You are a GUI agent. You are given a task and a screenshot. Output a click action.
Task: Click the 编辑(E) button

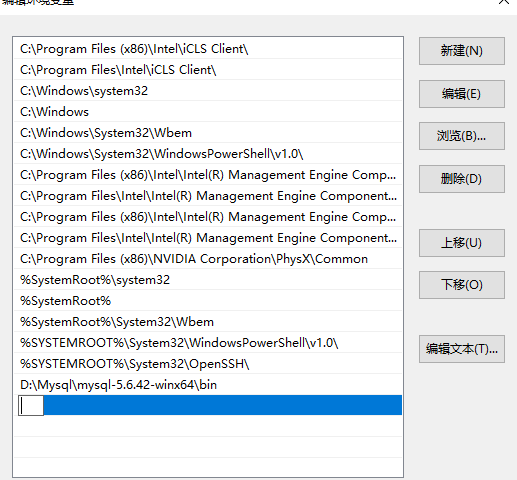462,94
